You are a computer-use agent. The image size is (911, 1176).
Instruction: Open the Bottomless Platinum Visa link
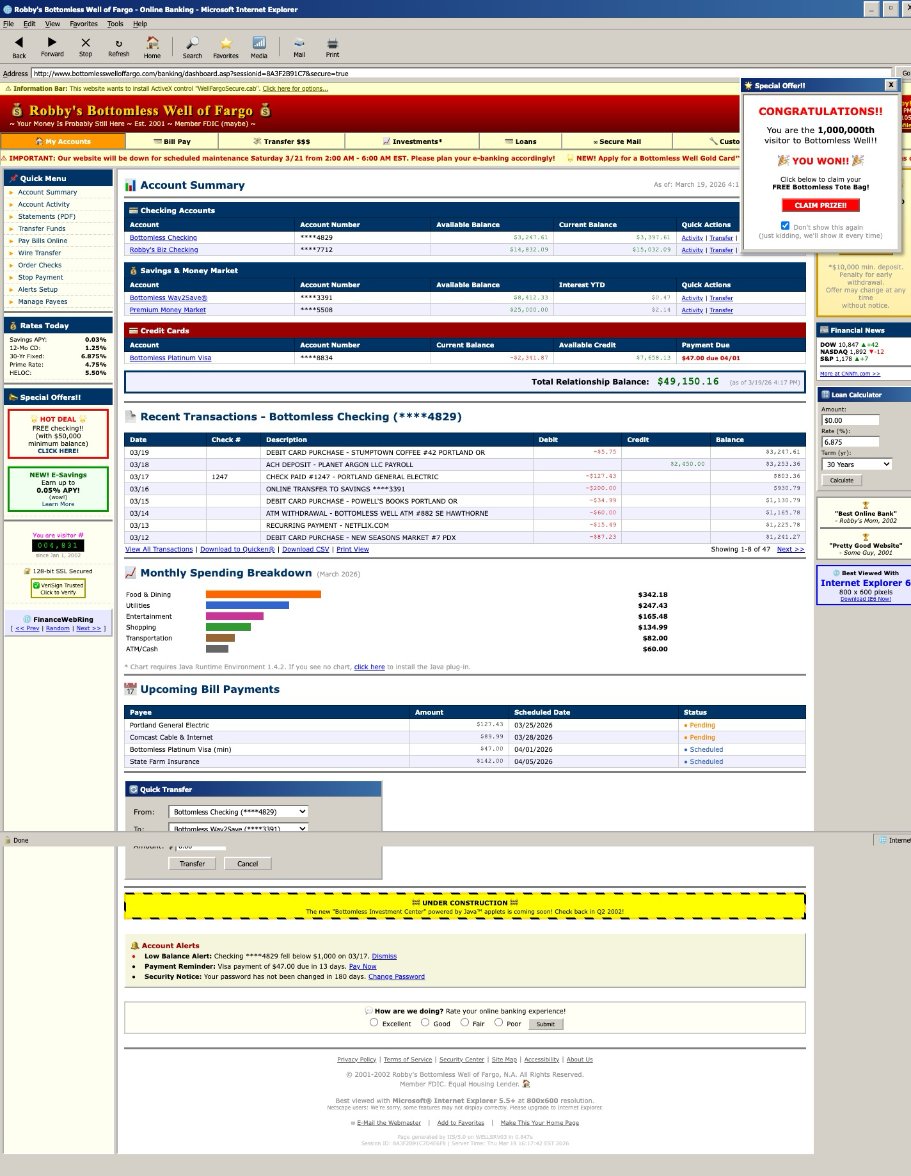[170, 358]
